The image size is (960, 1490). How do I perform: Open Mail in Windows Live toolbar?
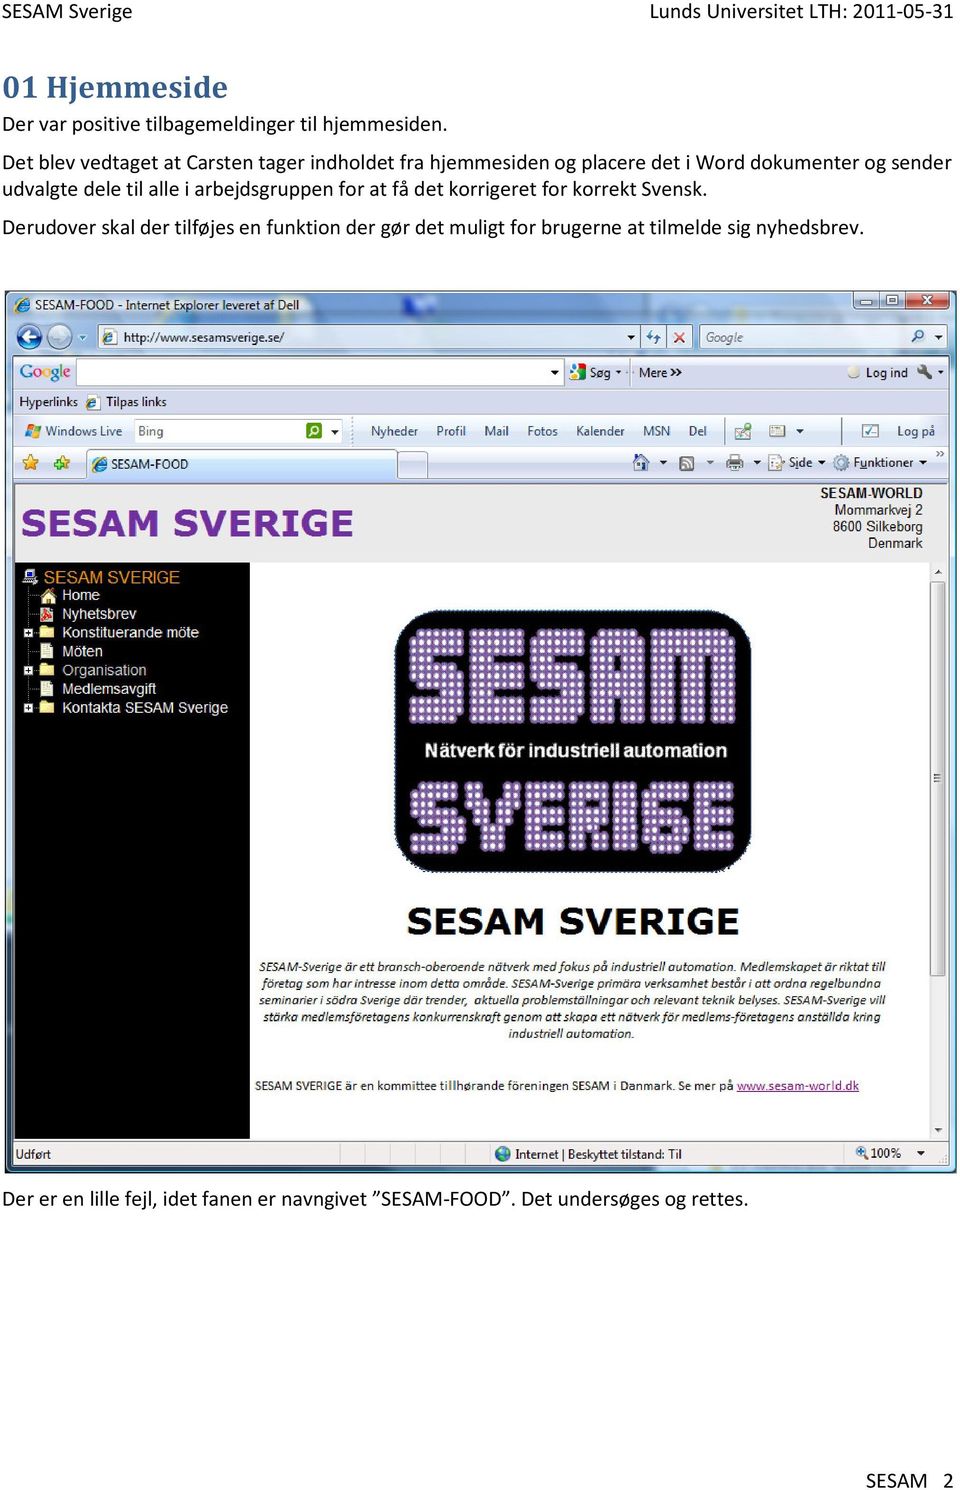tap(496, 431)
